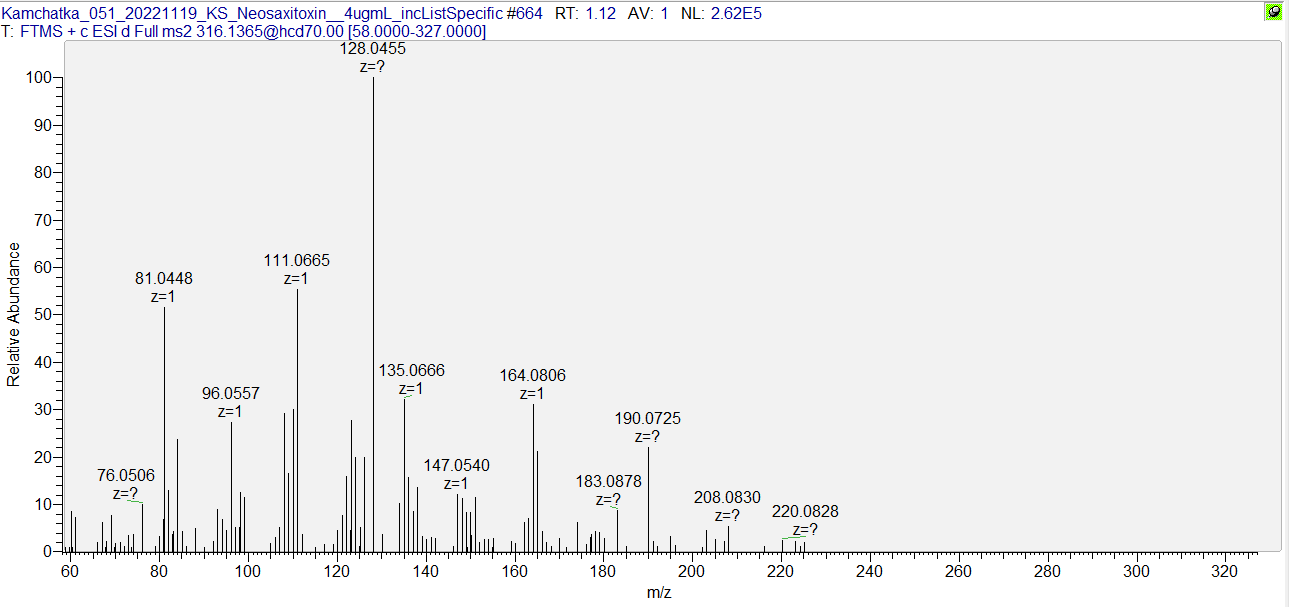
Task: Click the m/z x-axis title
Action: 659,593
